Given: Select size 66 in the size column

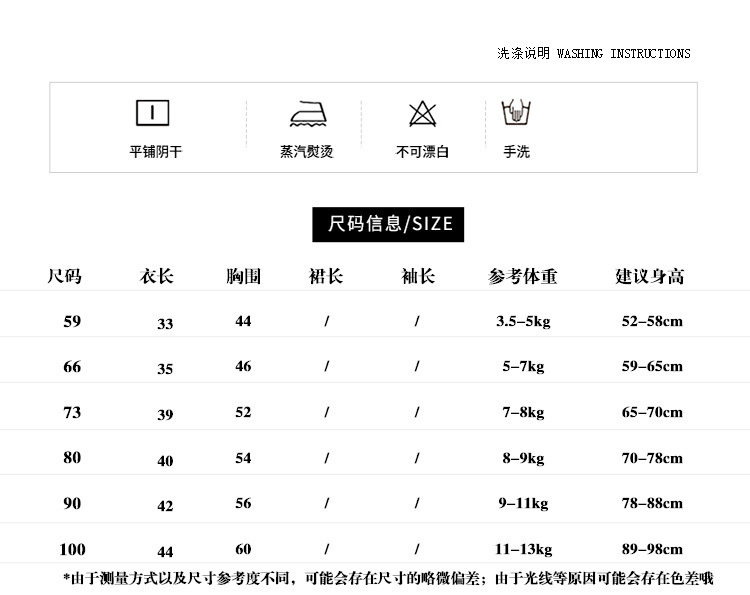Looking at the screenshot, I should coord(72,366).
